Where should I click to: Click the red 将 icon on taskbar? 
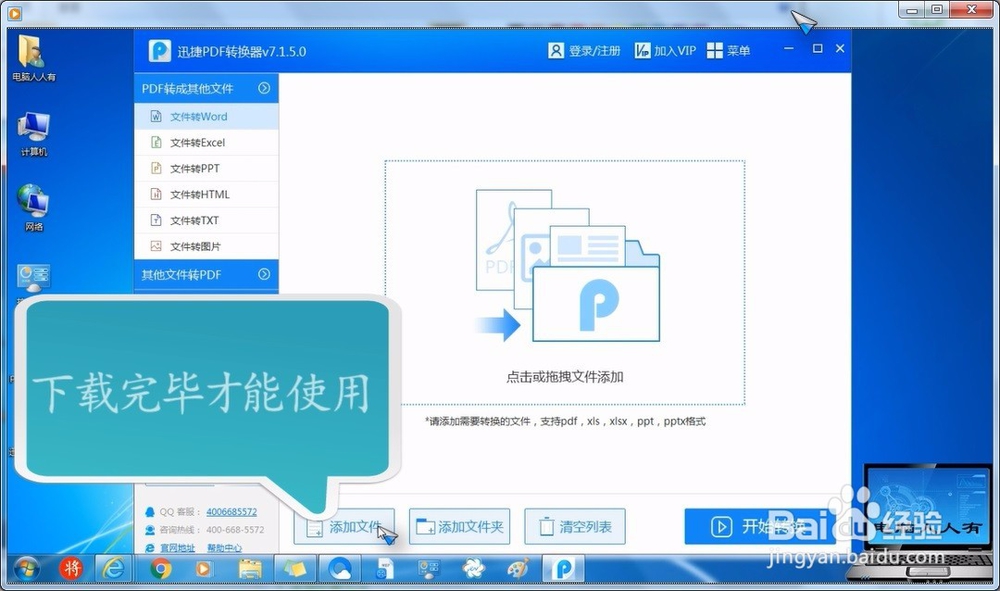point(71,568)
